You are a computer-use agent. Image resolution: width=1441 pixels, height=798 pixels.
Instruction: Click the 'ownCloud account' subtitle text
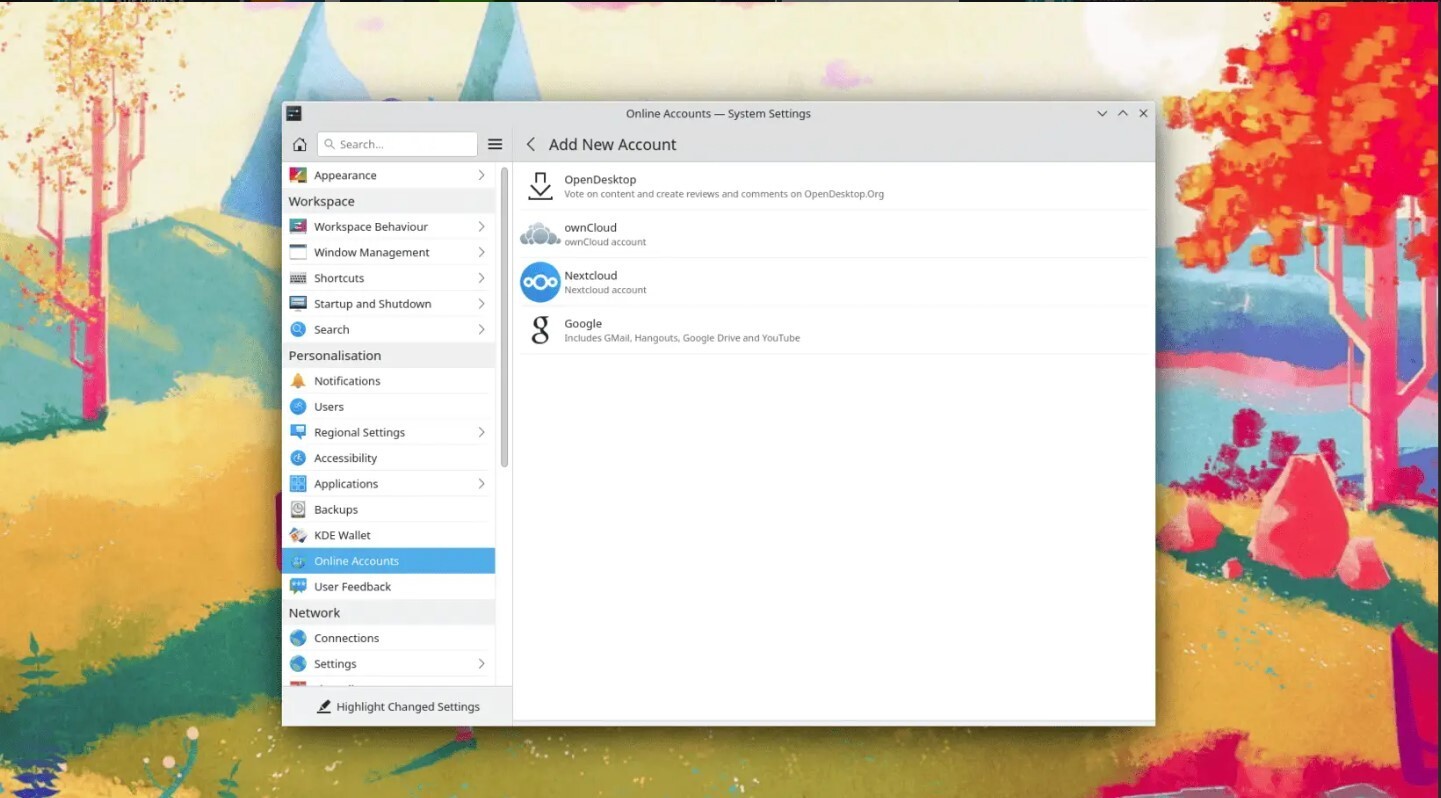click(x=605, y=242)
